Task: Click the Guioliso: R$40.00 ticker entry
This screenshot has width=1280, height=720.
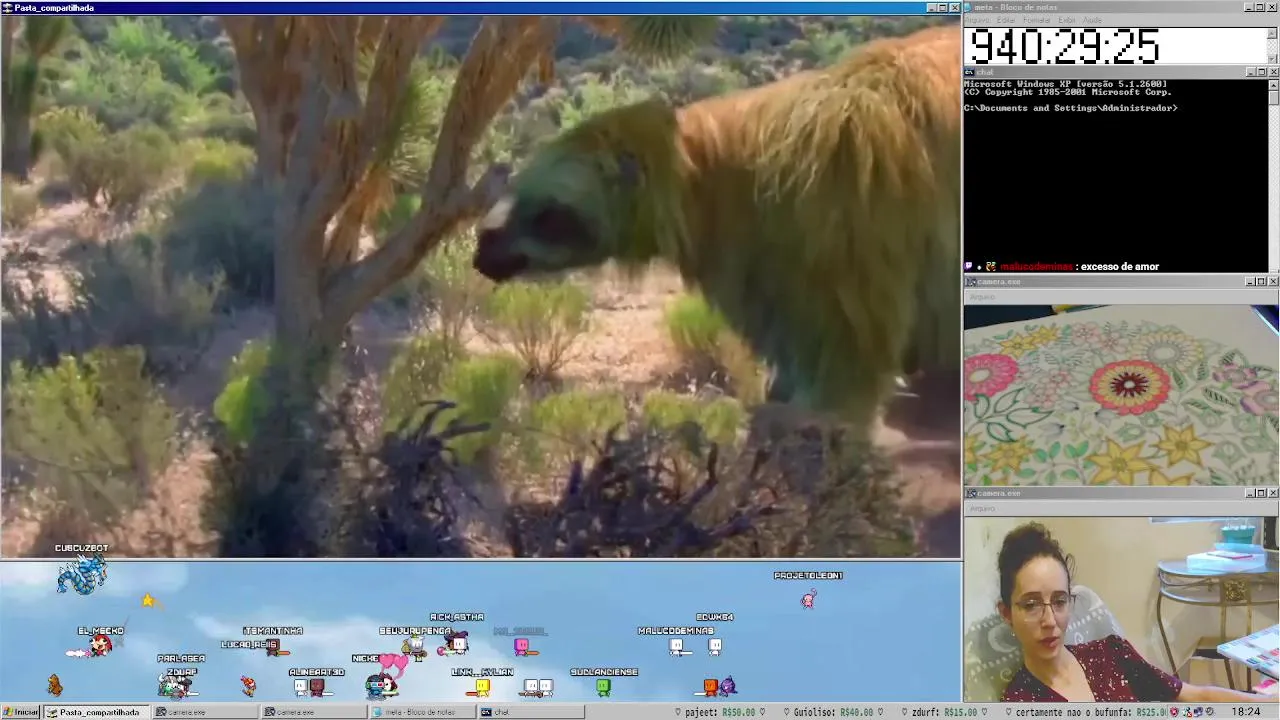Action: [832, 712]
